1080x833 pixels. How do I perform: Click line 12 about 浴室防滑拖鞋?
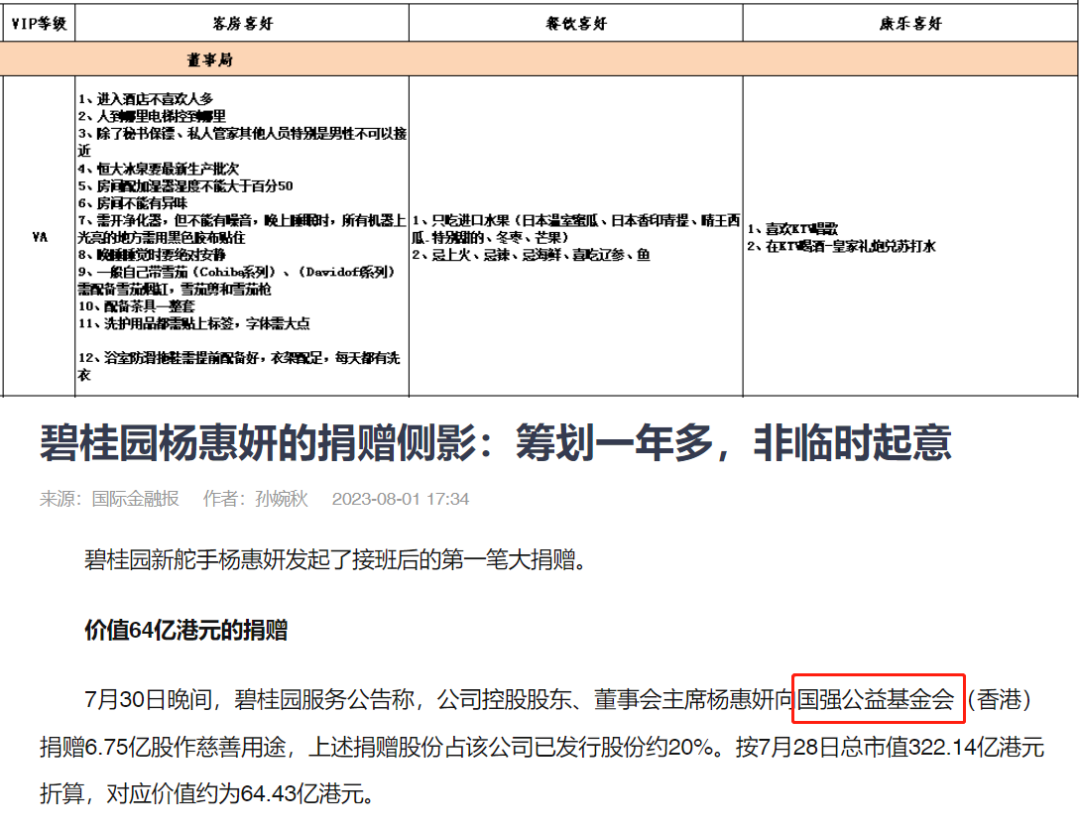point(239,367)
